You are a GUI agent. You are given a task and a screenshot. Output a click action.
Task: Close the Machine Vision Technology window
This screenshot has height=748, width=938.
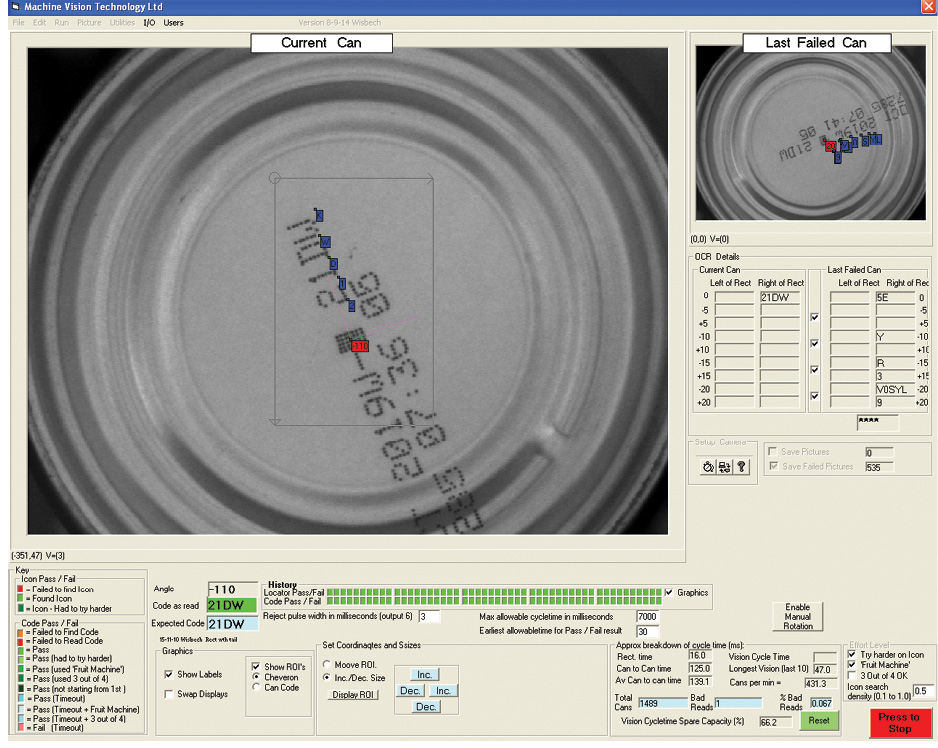[x=929, y=7]
